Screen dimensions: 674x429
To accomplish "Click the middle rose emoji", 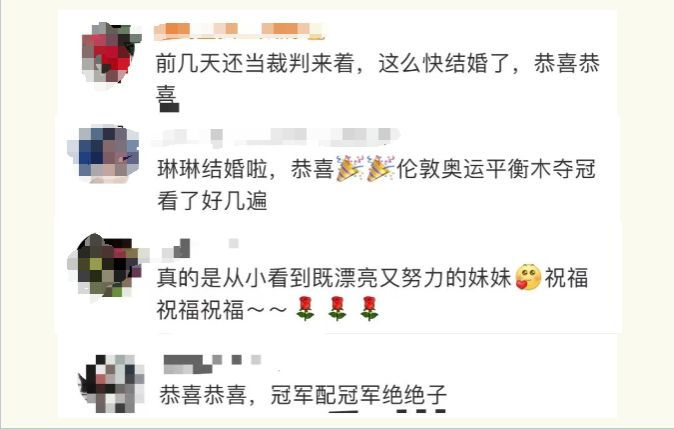I will (x=337, y=309).
